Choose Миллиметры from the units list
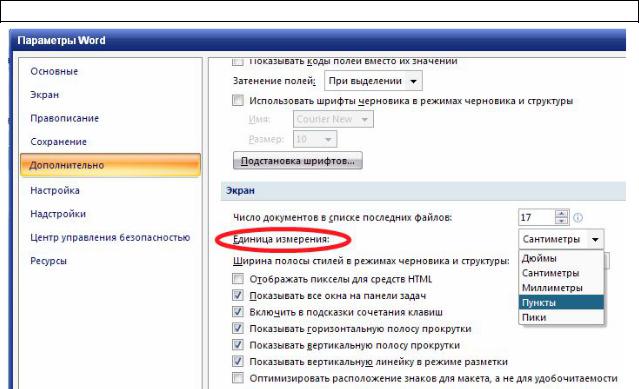Viewport: 639px width, 389px height. click(x=561, y=288)
